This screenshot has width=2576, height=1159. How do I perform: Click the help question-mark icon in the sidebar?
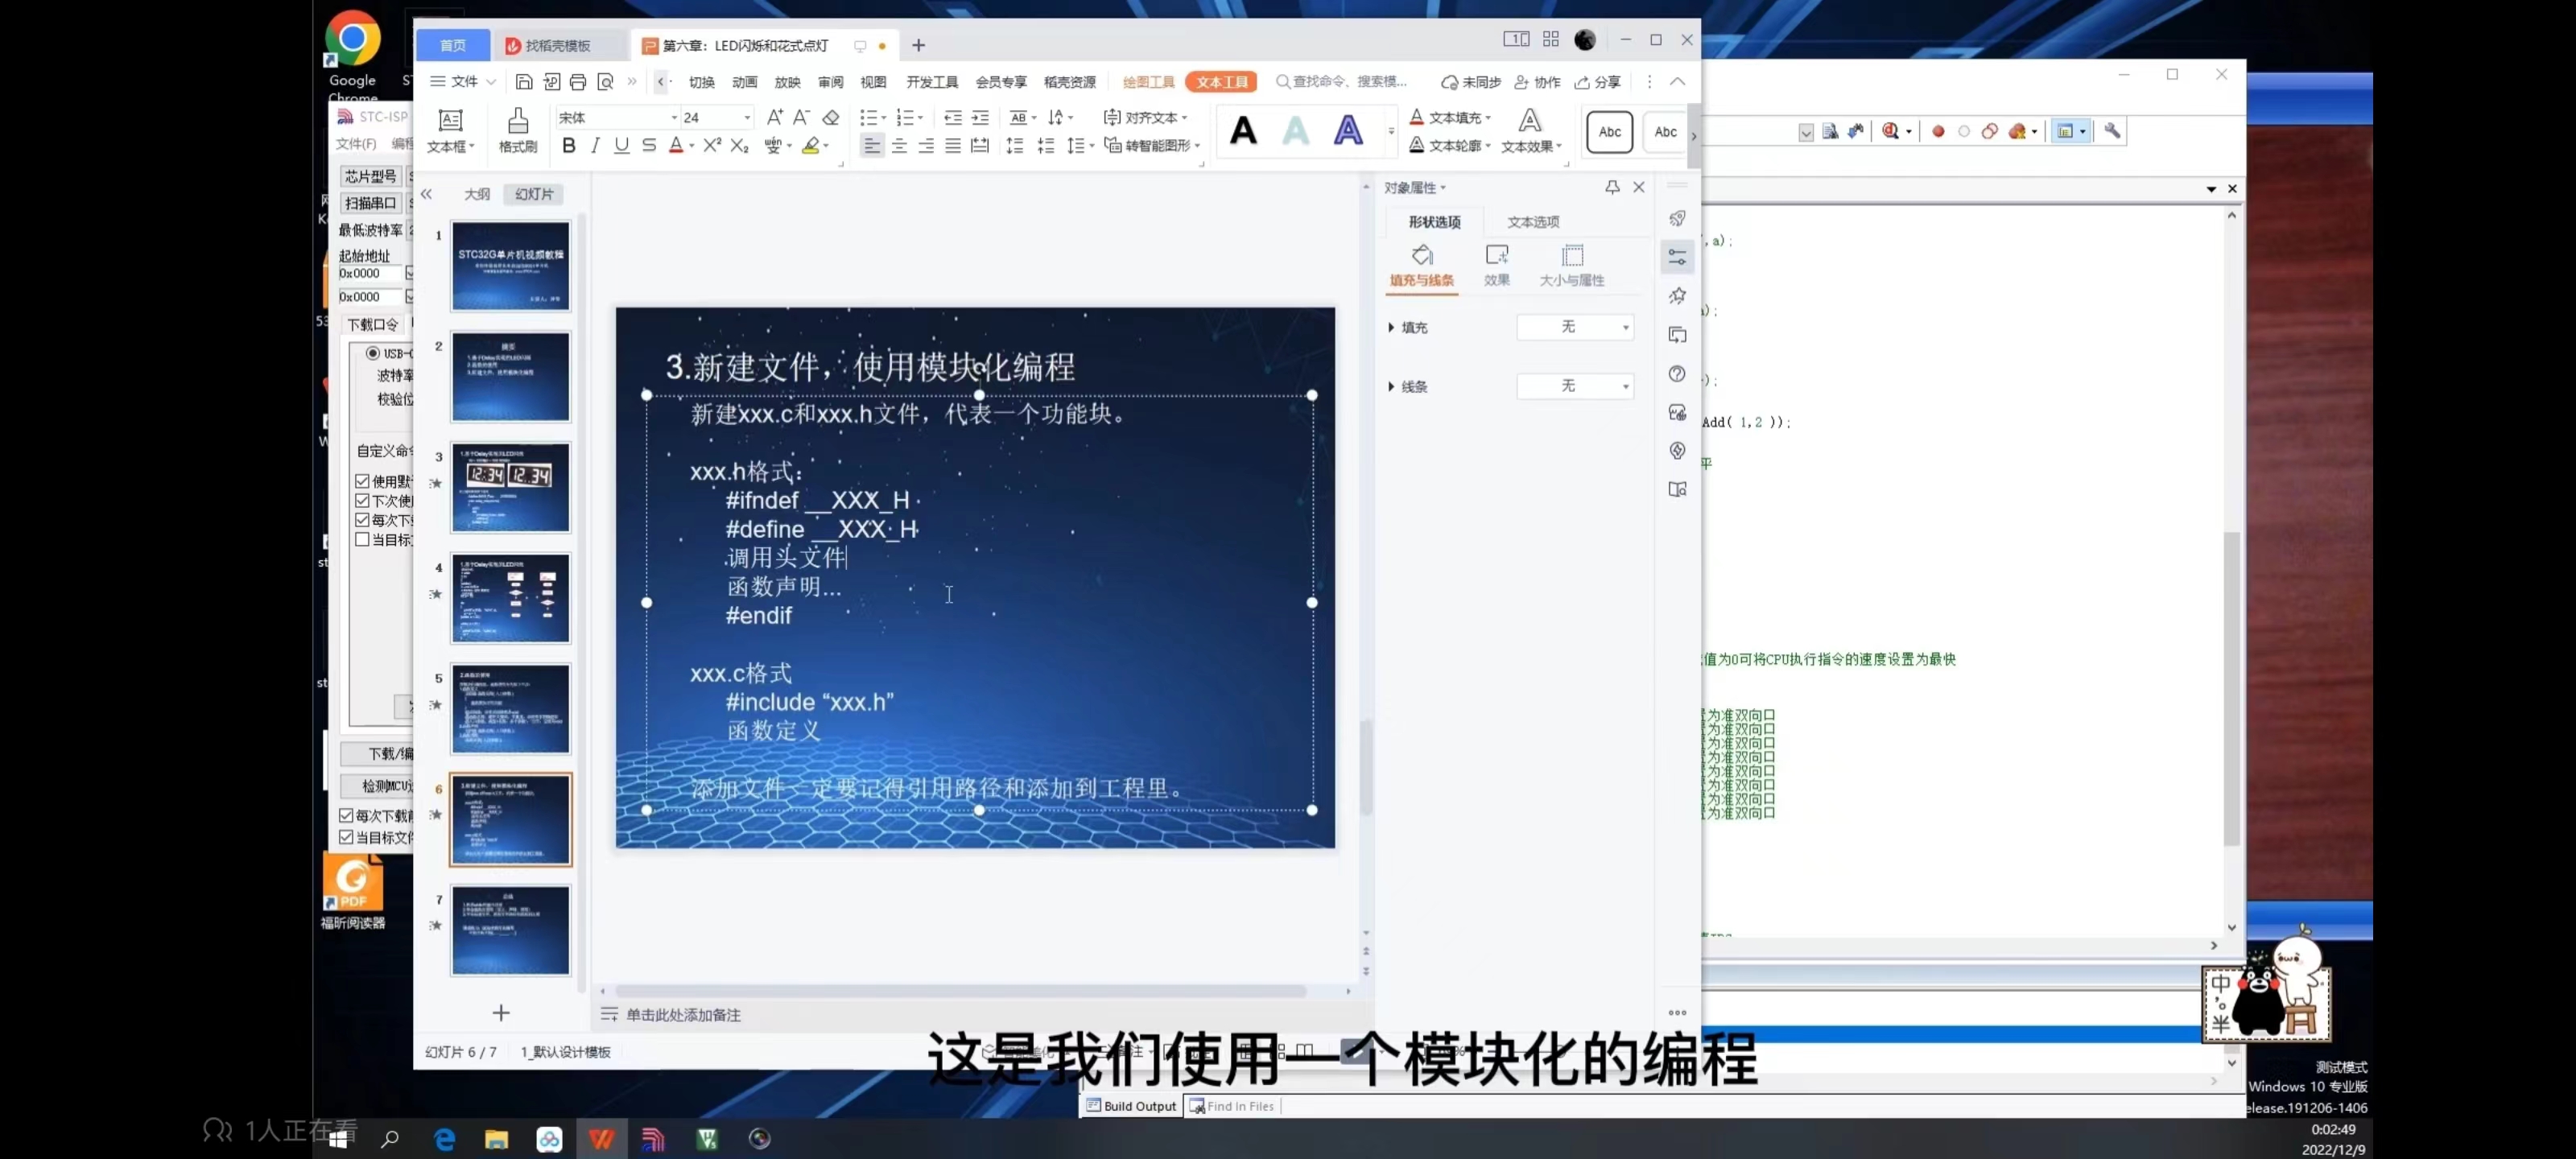1677,374
